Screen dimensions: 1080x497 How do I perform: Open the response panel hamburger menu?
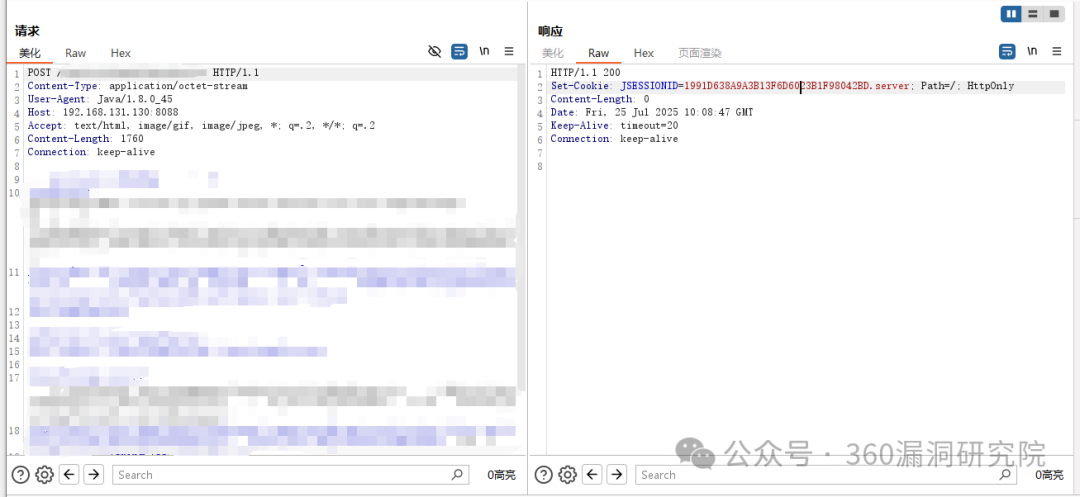click(1057, 52)
